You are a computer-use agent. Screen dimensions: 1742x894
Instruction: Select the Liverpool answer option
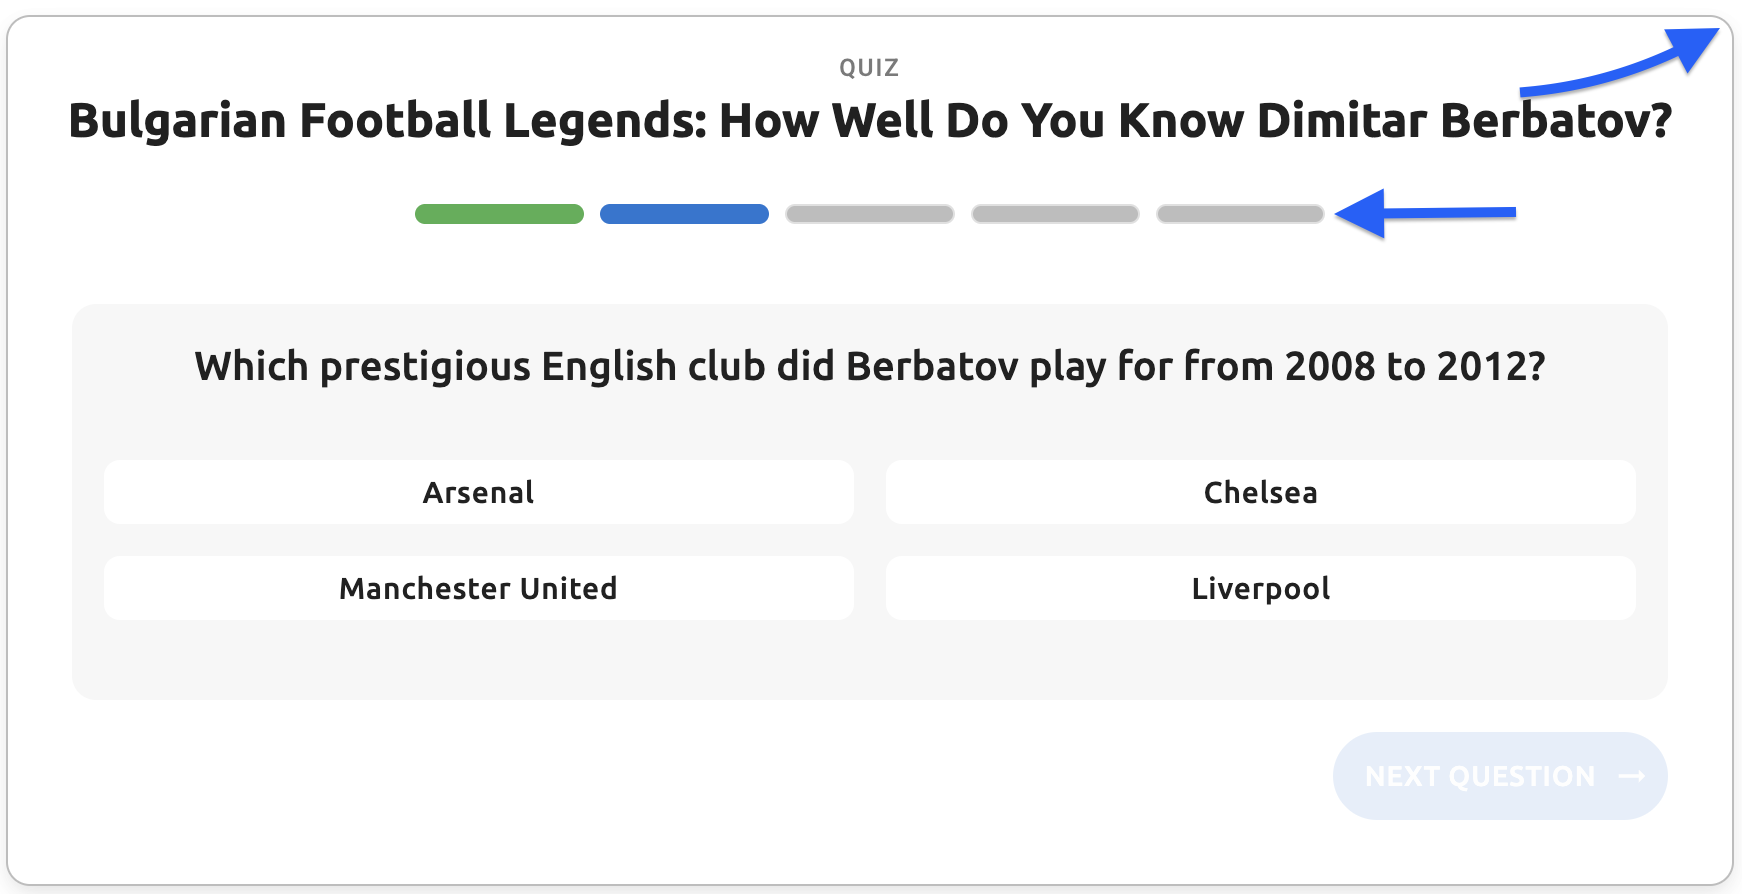point(1260,588)
